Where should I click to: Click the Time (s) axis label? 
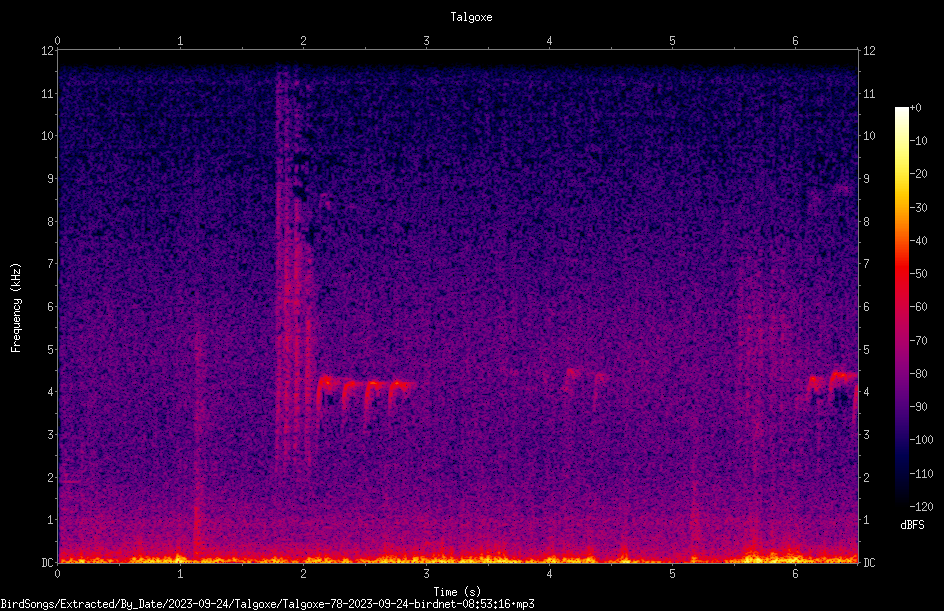click(458, 592)
